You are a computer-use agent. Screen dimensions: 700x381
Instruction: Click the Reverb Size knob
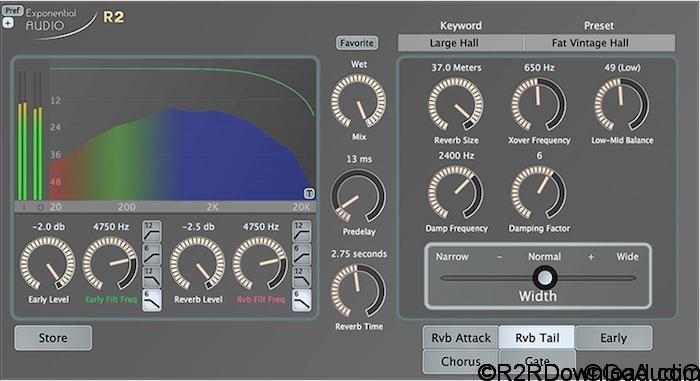pos(456,105)
